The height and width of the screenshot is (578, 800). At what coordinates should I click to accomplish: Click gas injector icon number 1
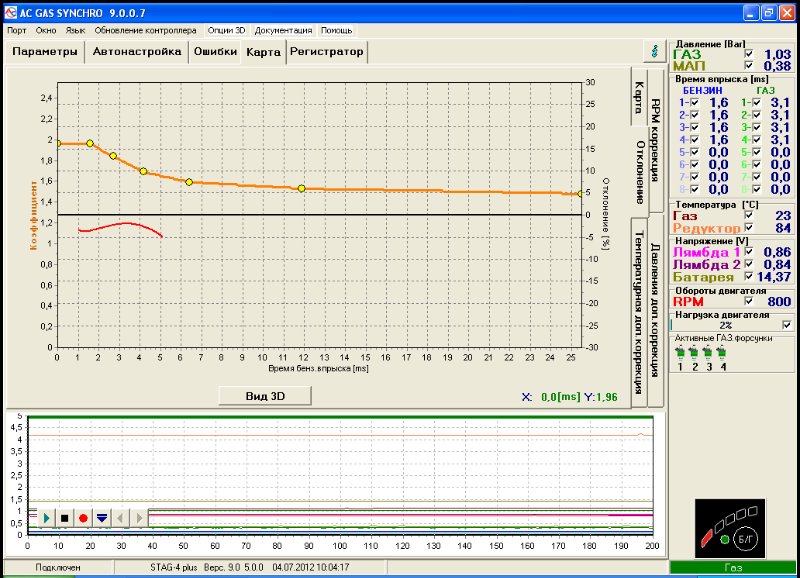click(x=681, y=352)
